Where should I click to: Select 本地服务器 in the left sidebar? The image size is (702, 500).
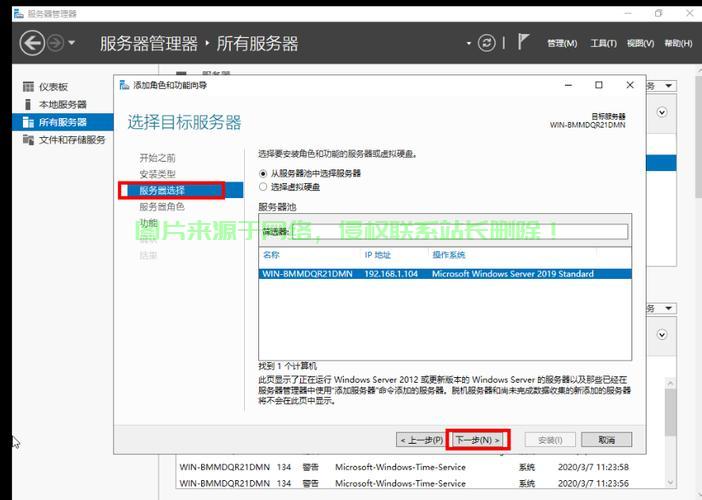(63, 105)
